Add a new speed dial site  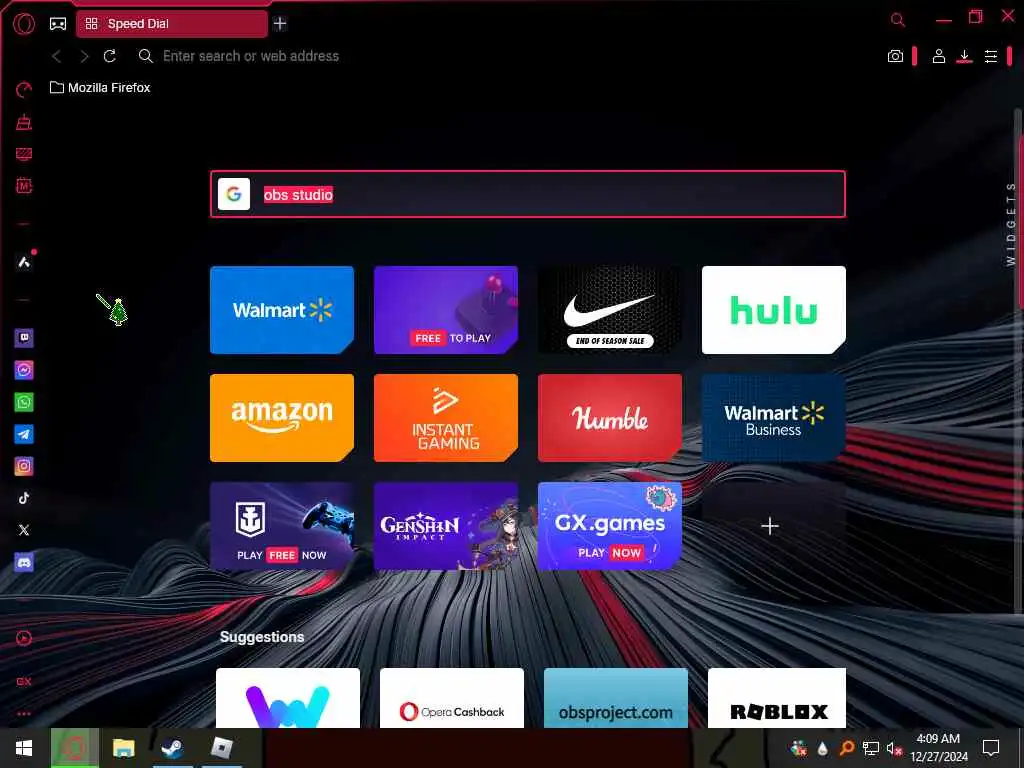click(771, 526)
